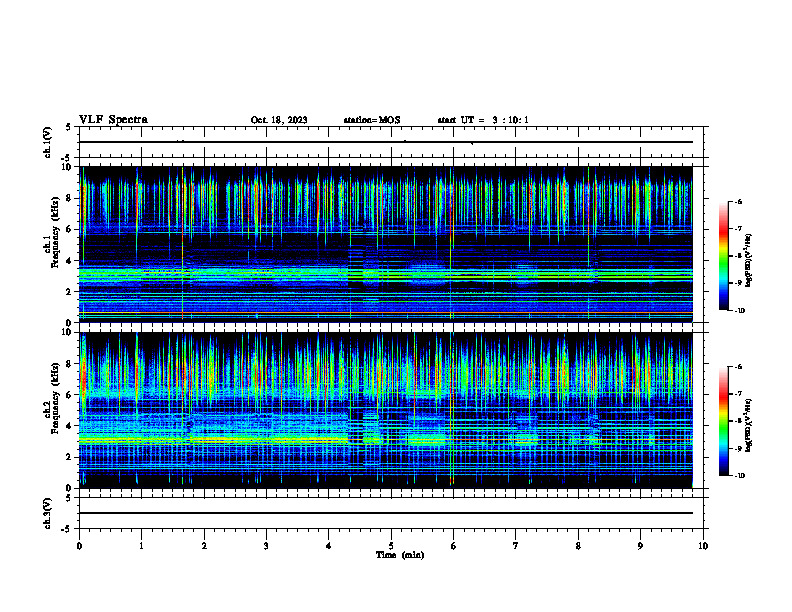Click the ch.2 frequency axis "8" tick label
792x612 pixels.
69,364
